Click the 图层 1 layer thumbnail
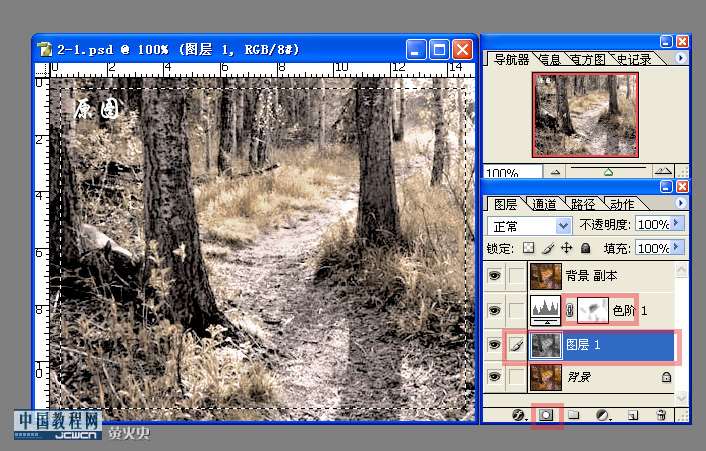 tap(546, 345)
